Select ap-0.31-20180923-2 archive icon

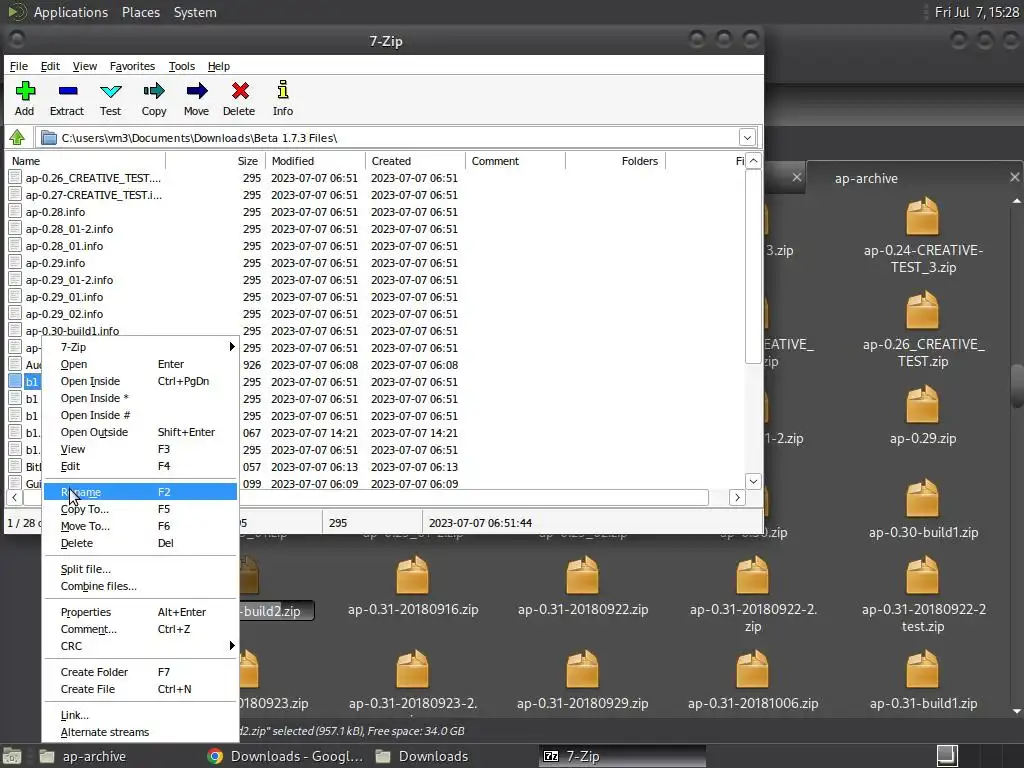[x=413, y=669]
